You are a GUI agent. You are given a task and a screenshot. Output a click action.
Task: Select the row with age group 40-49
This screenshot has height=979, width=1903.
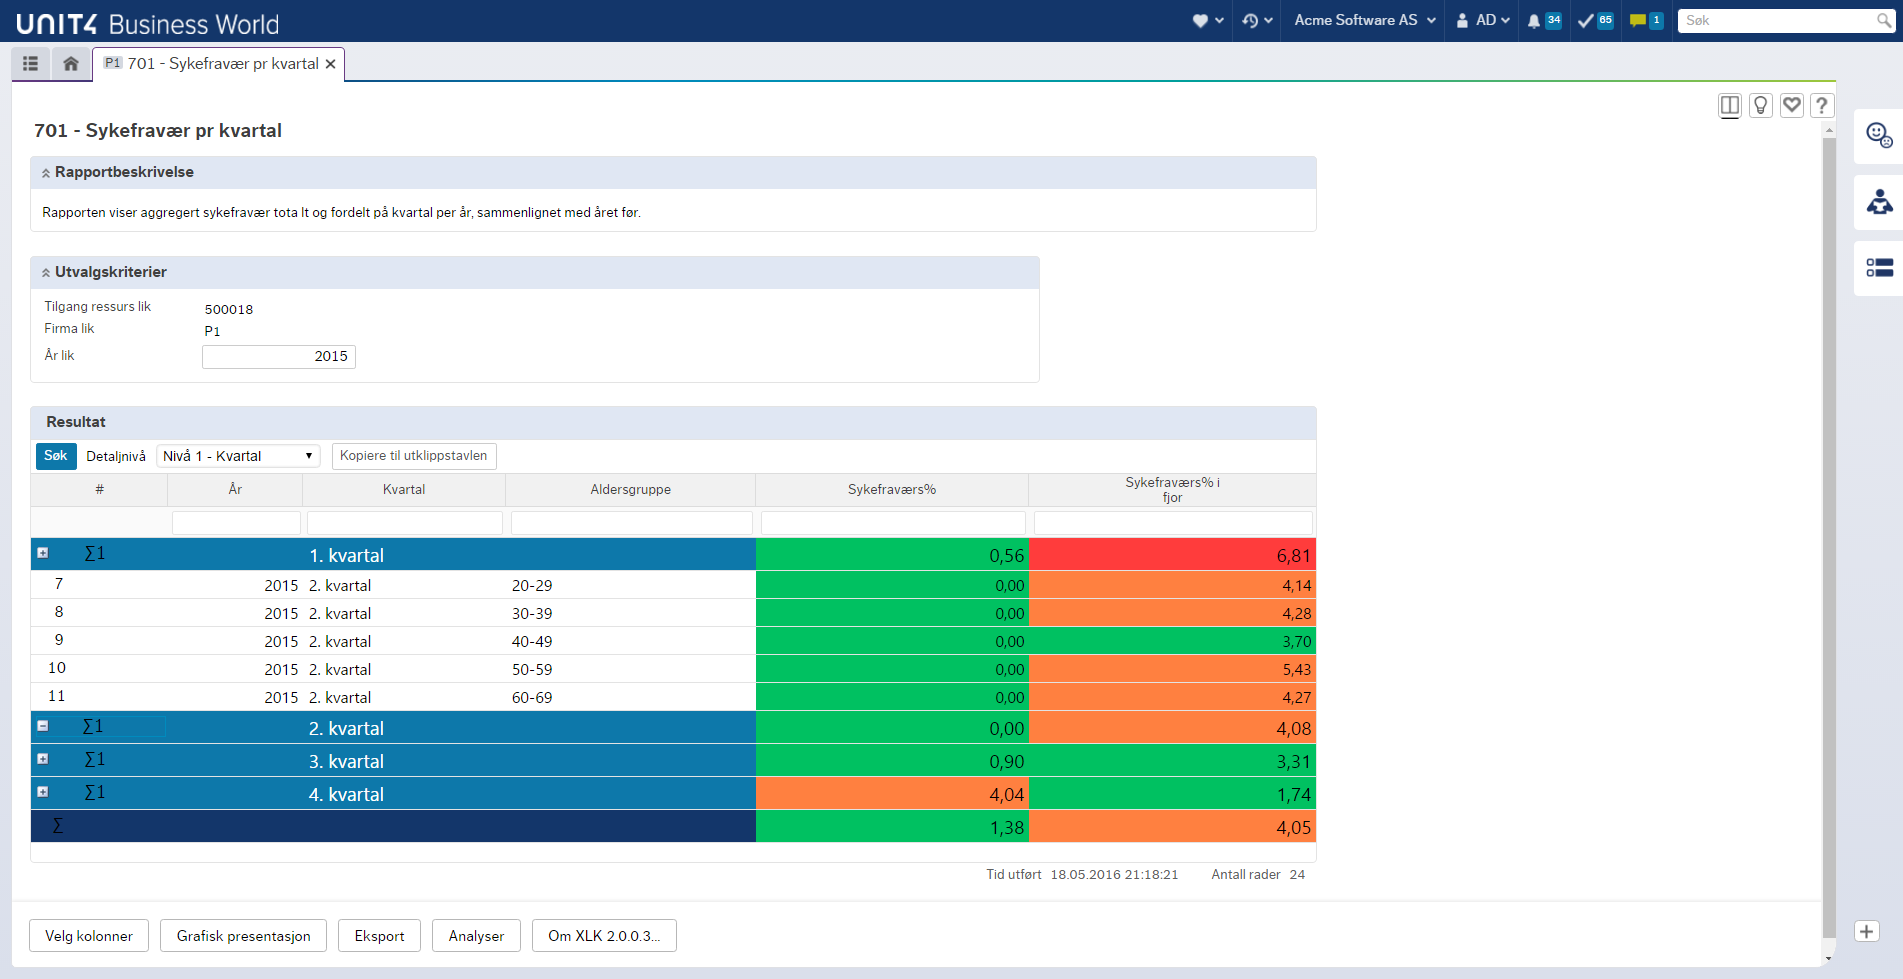click(673, 641)
